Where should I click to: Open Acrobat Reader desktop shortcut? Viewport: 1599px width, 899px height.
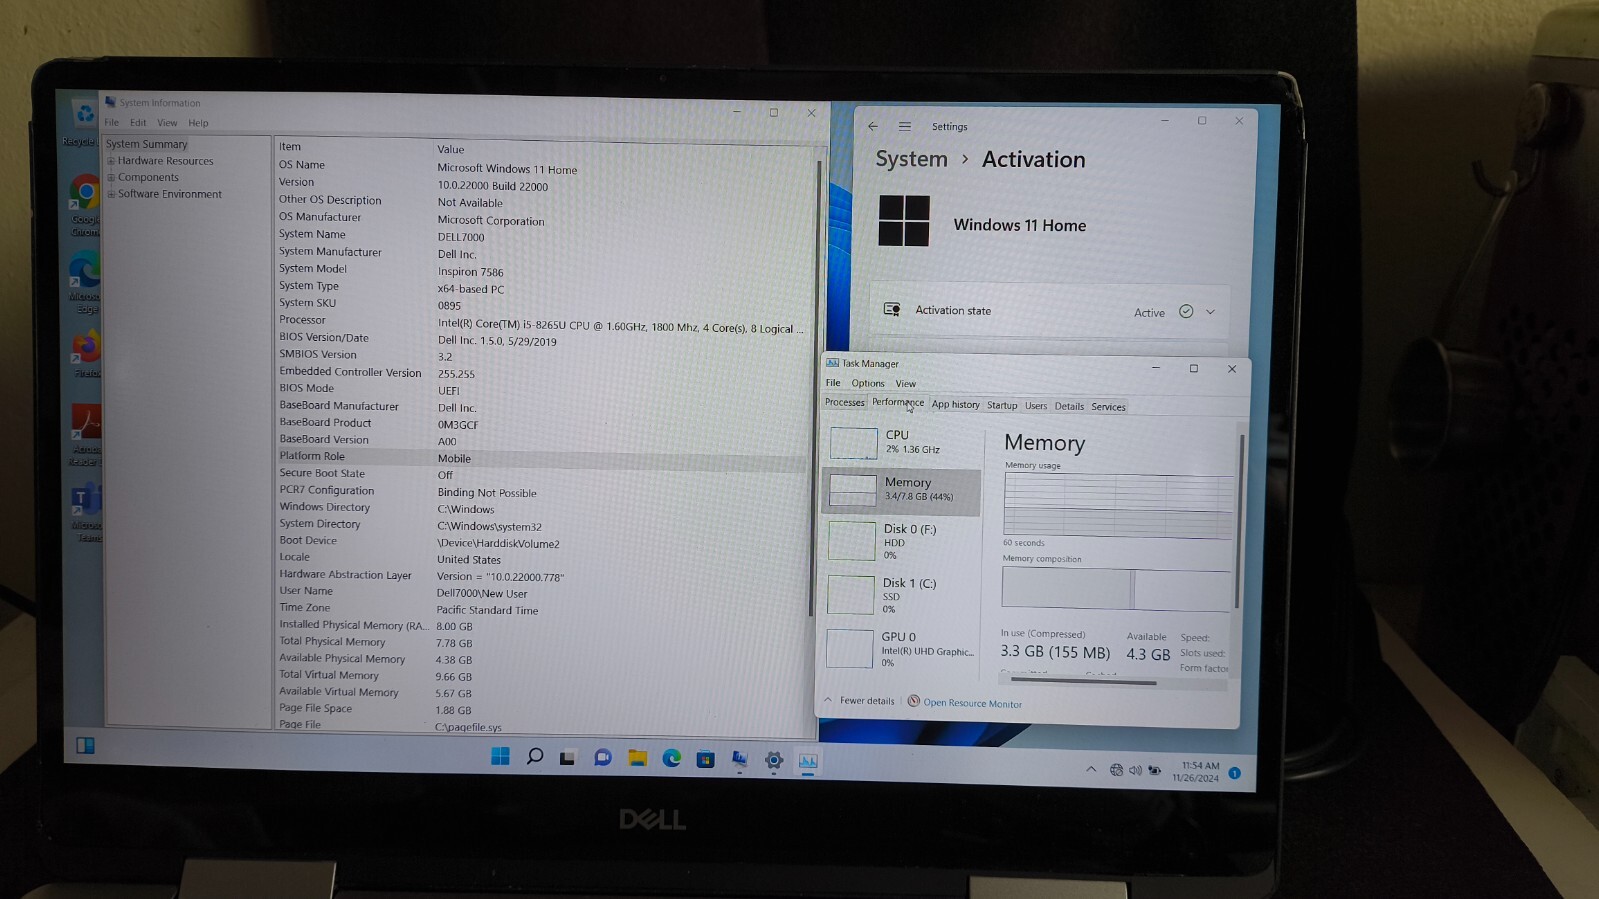85,435
